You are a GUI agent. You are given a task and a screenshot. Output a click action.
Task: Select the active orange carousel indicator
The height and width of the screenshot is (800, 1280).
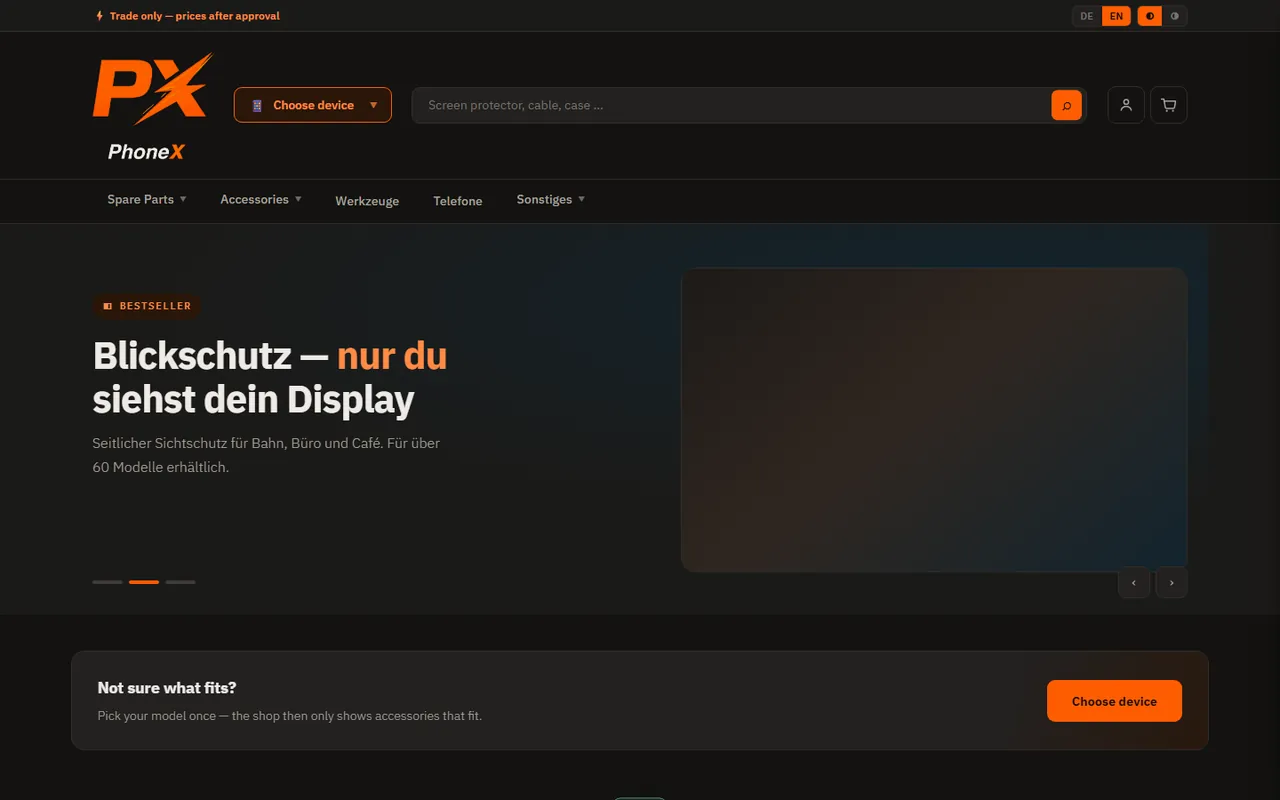point(144,582)
